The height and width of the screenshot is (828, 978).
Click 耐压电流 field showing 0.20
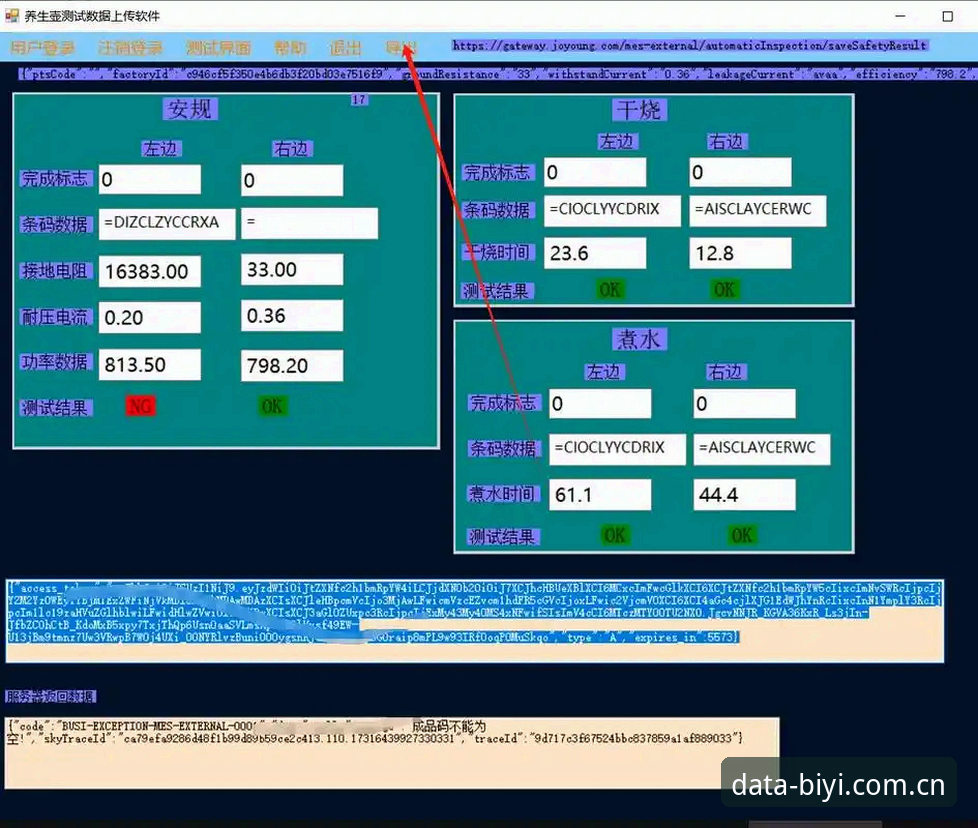[x=150, y=317]
